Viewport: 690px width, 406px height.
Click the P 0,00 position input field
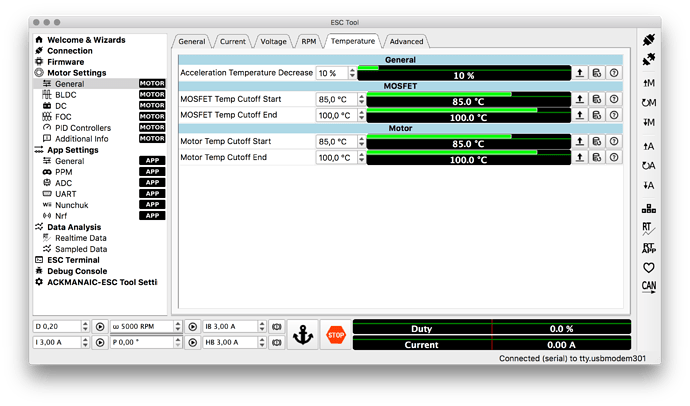[x=142, y=343]
